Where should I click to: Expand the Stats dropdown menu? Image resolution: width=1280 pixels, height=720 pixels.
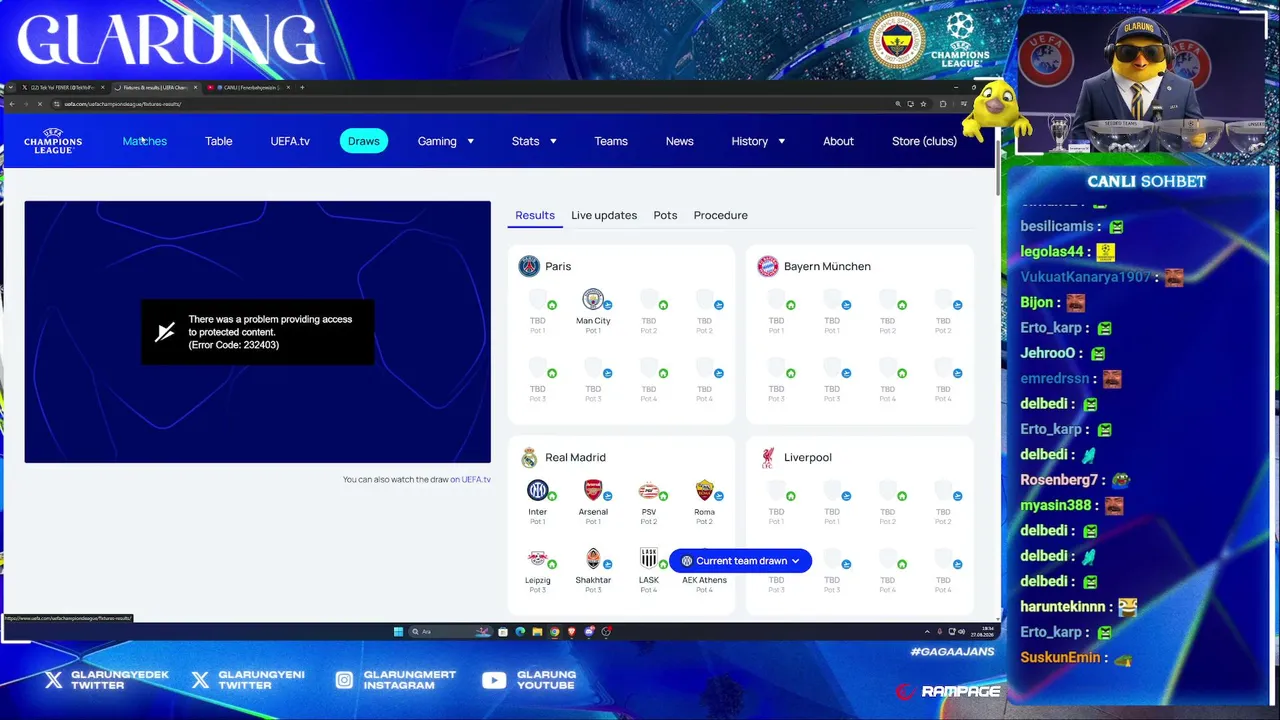pyautogui.click(x=534, y=141)
